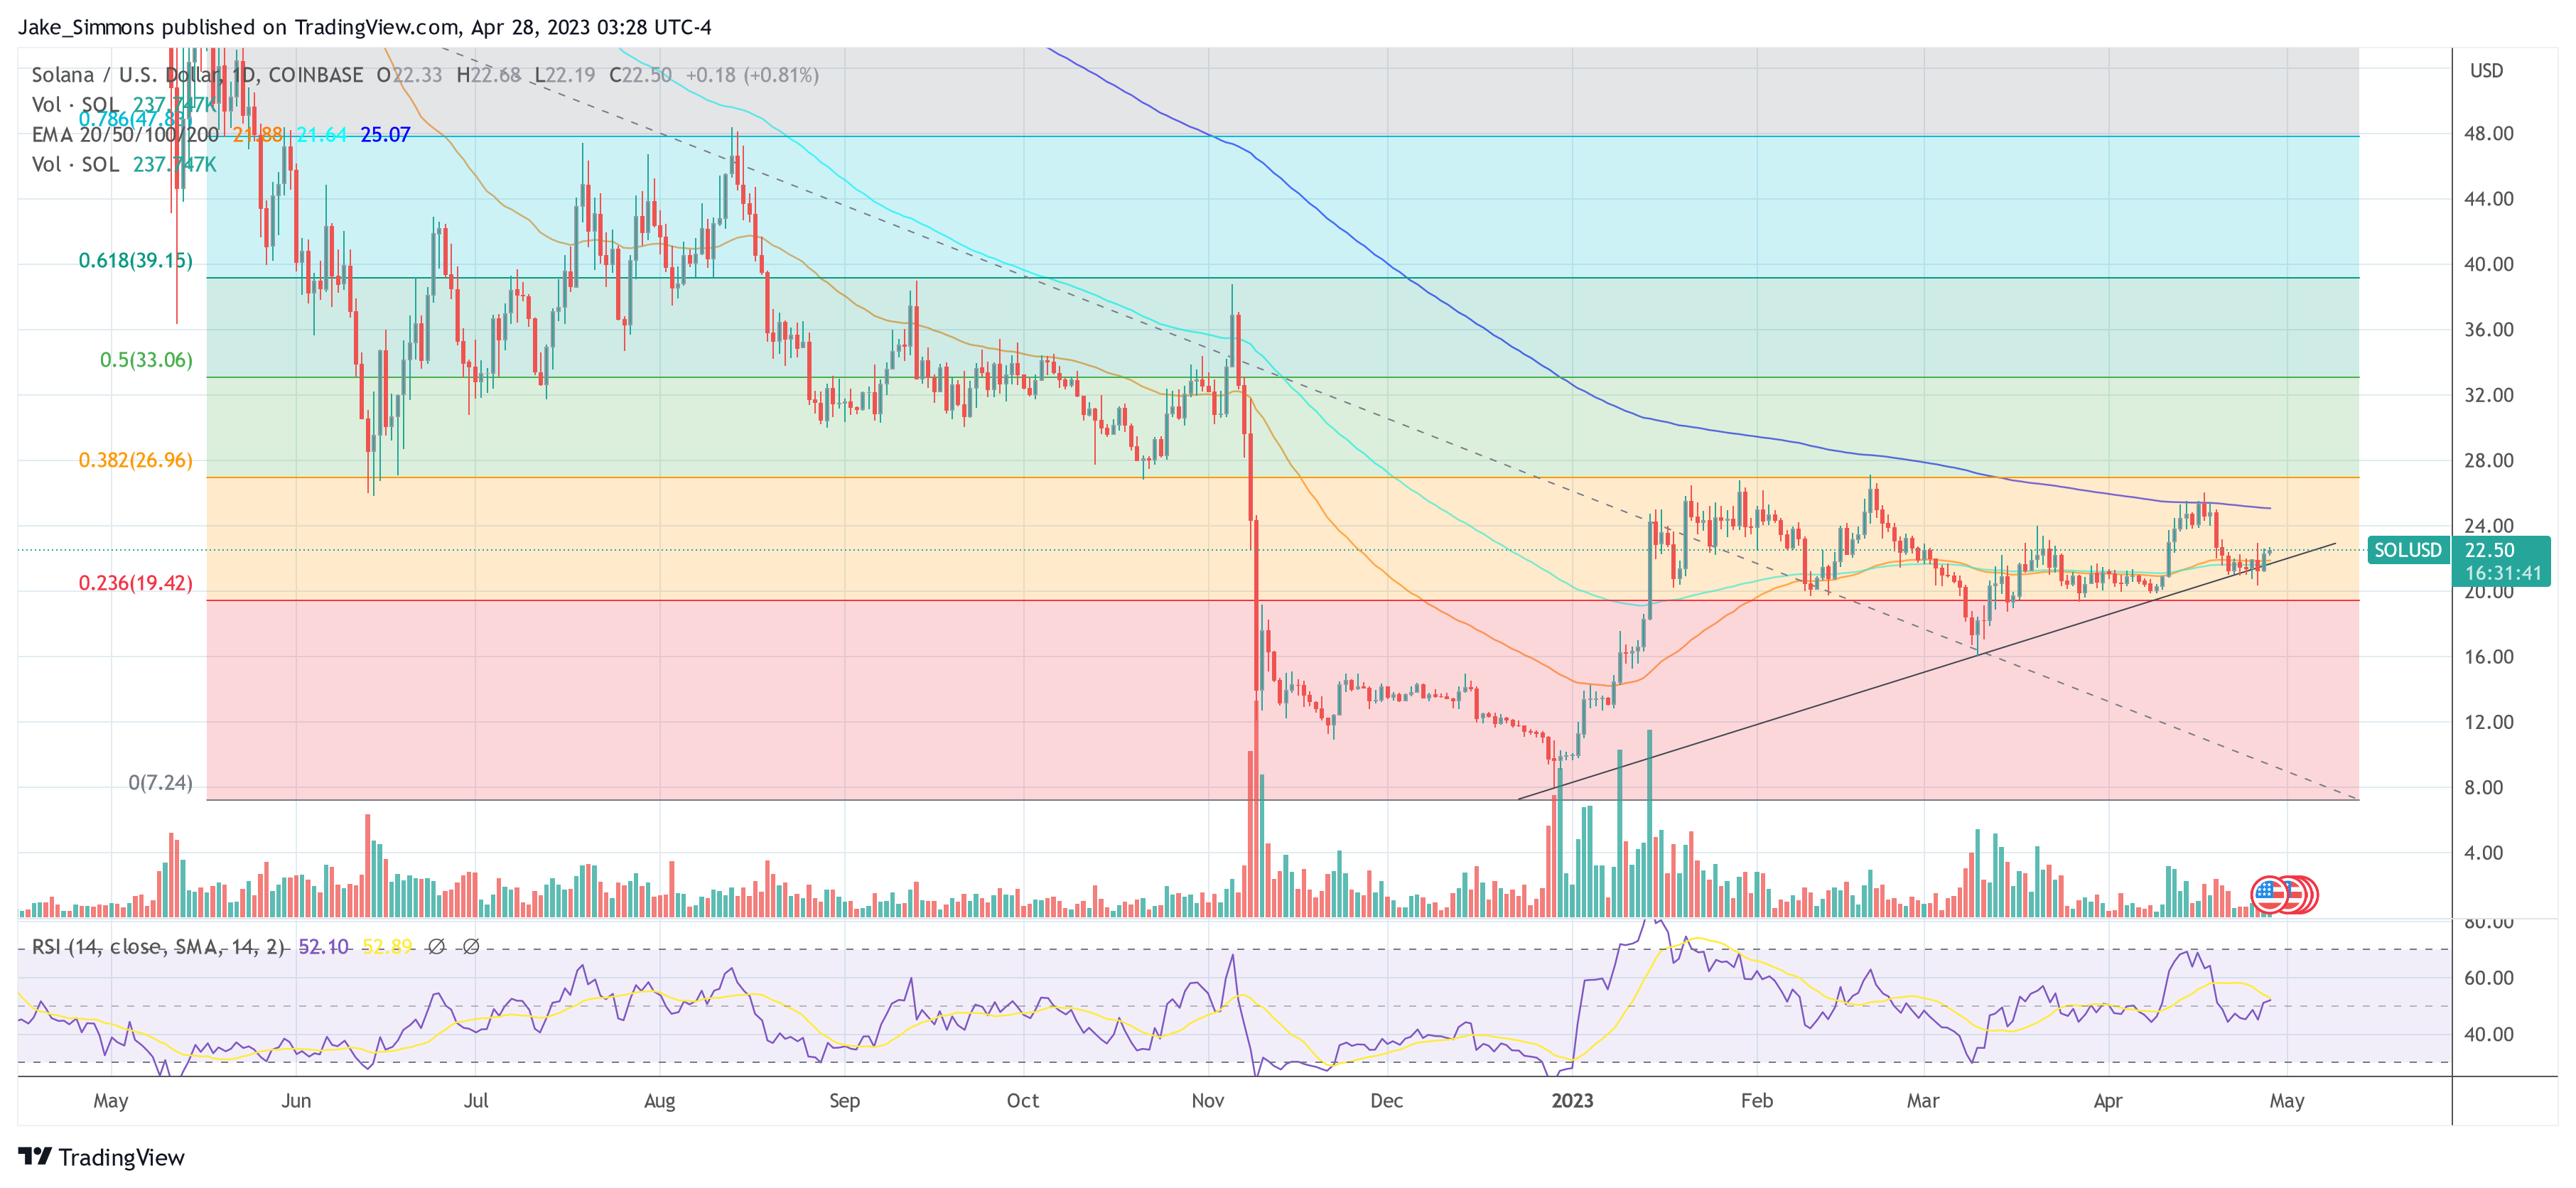The image size is (2576, 1188).
Task: Click the 16:31:41 bar countdown timer
Action: click(2502, 573)
